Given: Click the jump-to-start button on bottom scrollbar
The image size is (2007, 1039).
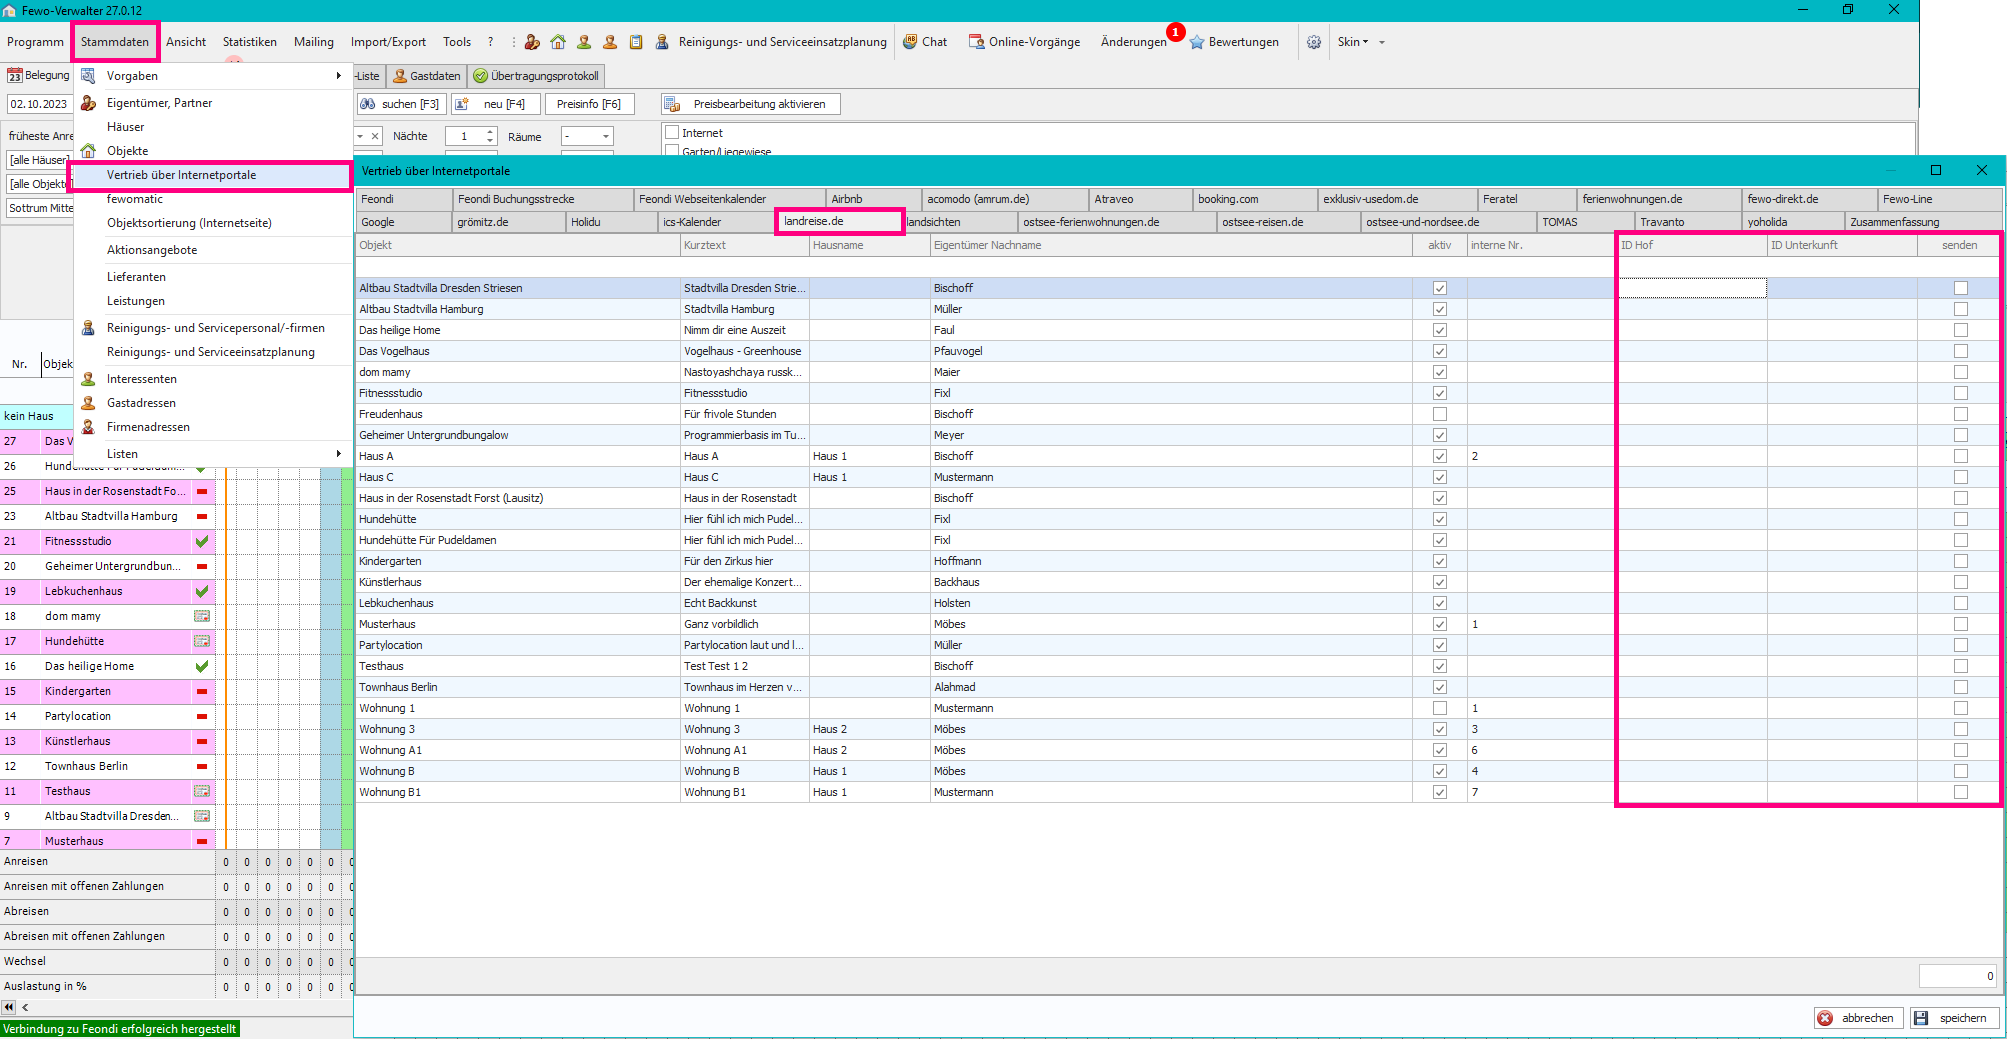Looking at the screenshot, I should (x=9, y=1007).
